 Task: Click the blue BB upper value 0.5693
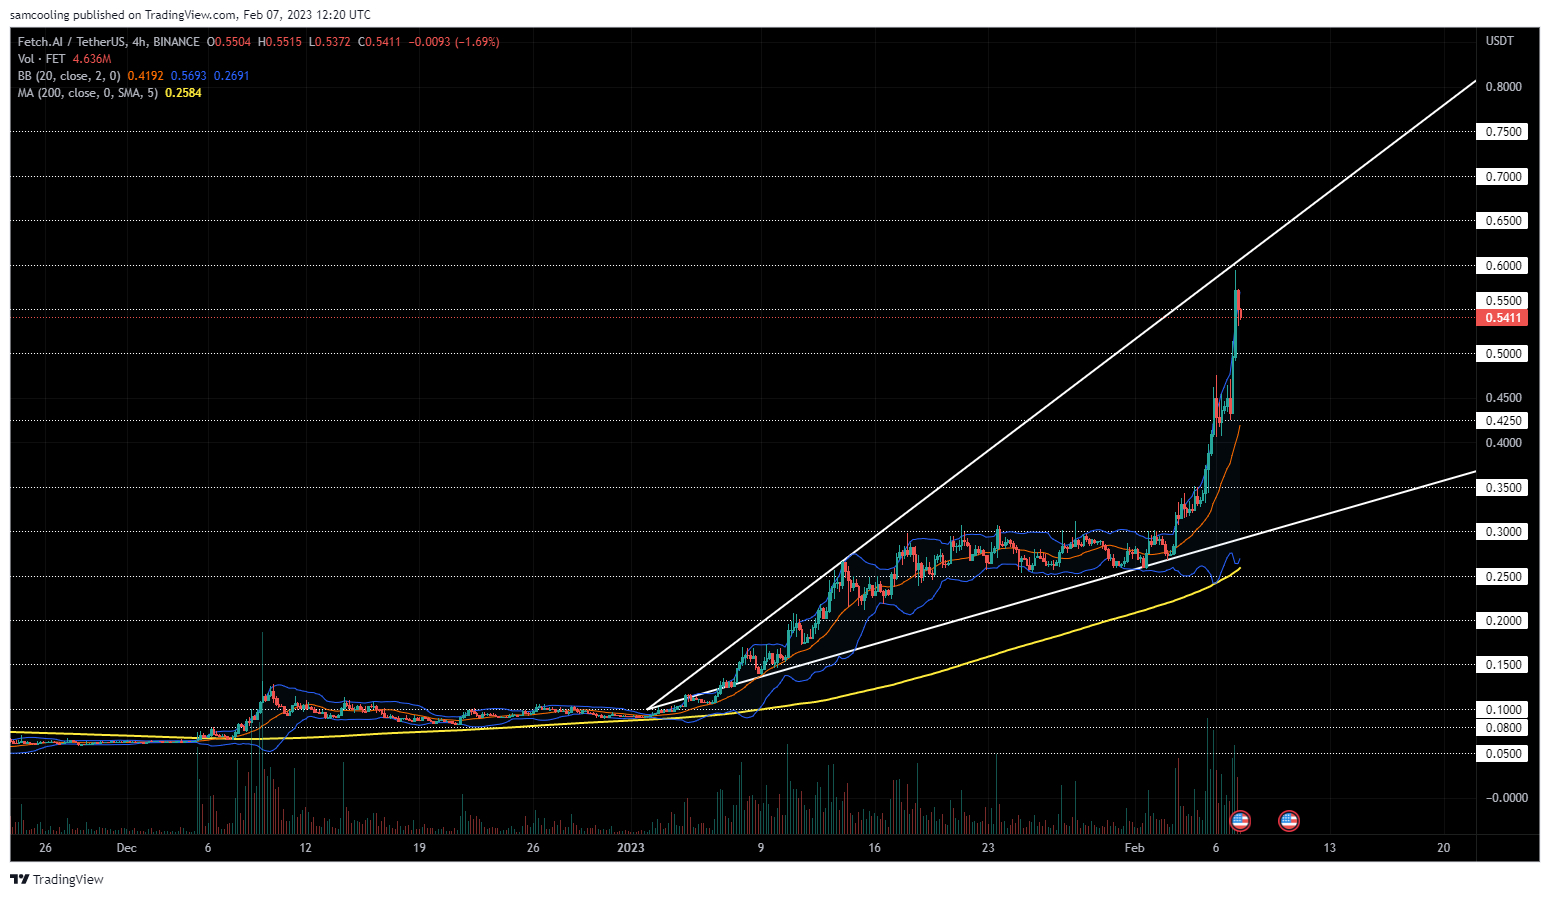(x=188, y=76)
